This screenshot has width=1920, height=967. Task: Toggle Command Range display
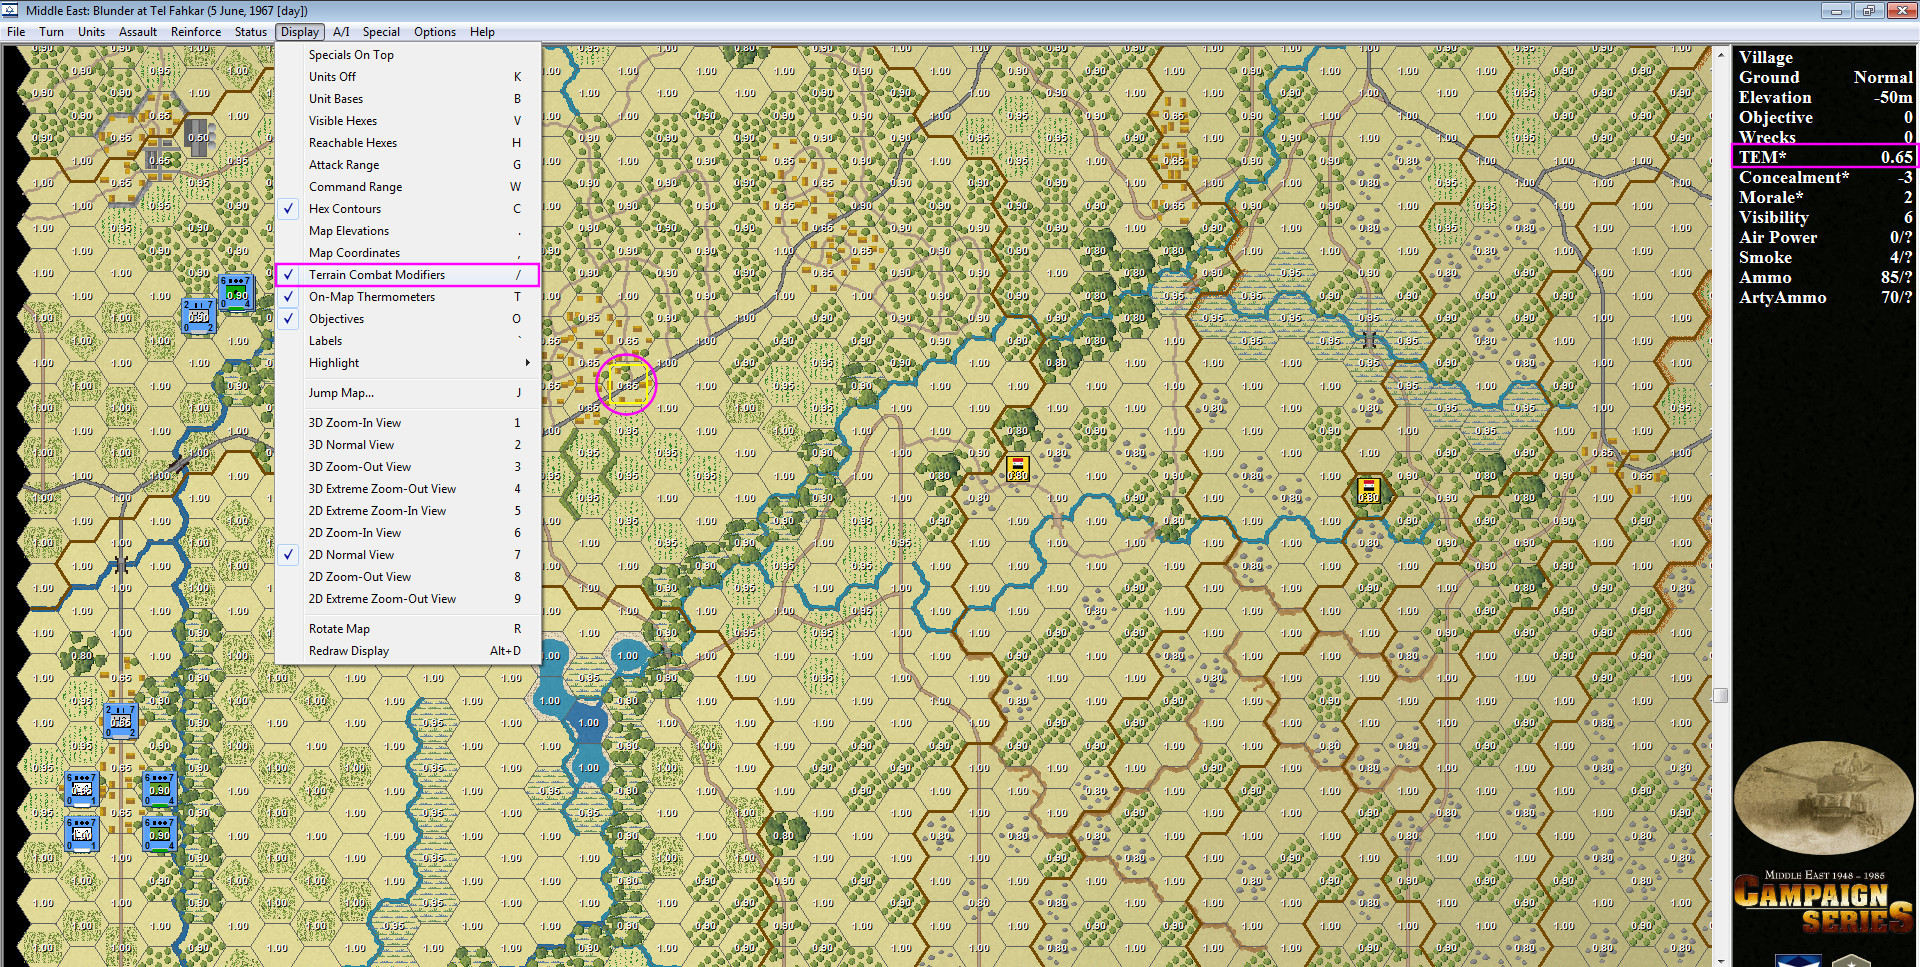[408, 187]
